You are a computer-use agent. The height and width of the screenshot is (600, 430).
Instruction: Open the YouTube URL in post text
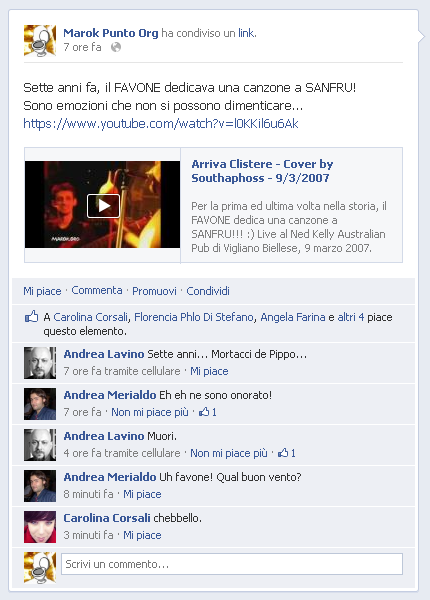(161, 124)
